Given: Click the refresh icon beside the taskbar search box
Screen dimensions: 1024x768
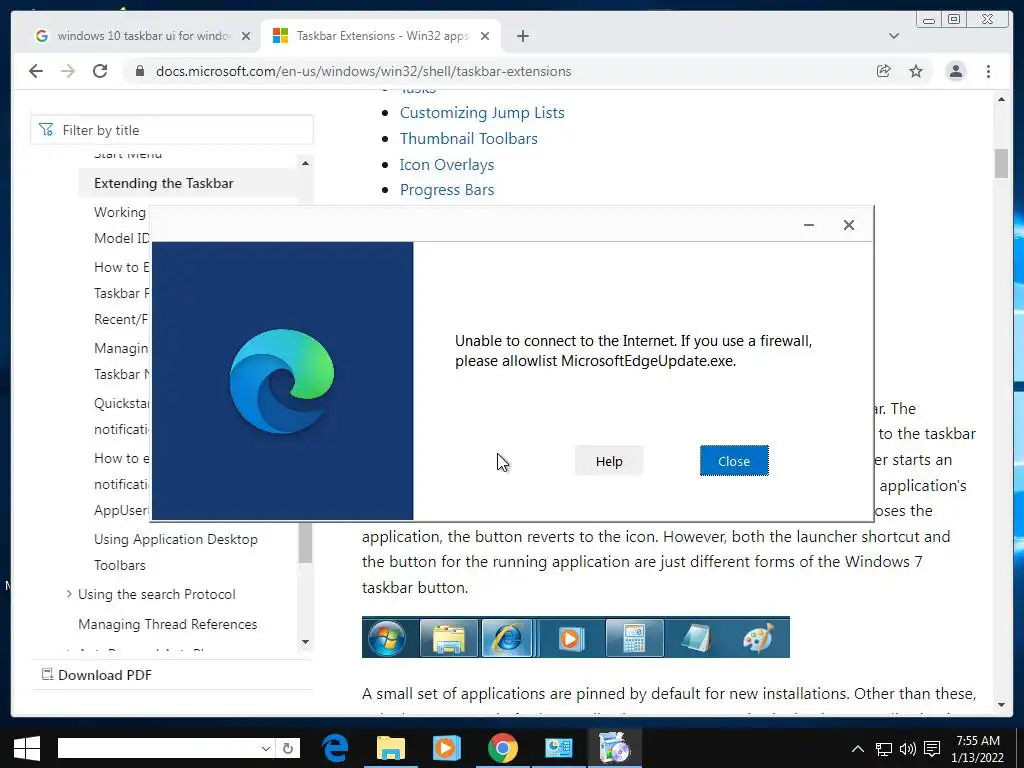Looking at the screenshot, I should tap(287, 748).
